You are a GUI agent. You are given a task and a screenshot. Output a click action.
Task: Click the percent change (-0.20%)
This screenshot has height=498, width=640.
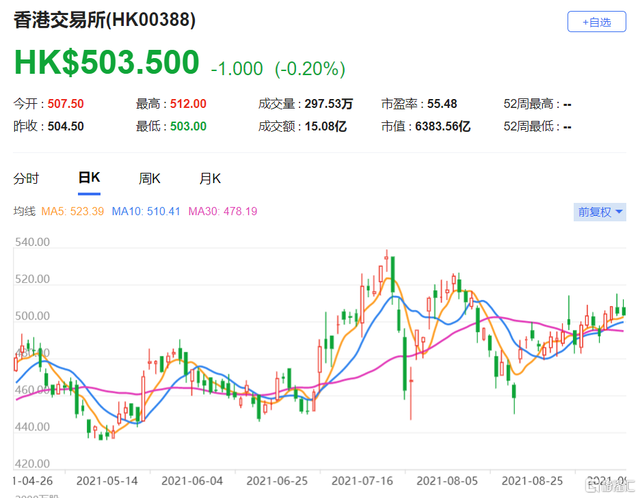[x=310, y=69]
